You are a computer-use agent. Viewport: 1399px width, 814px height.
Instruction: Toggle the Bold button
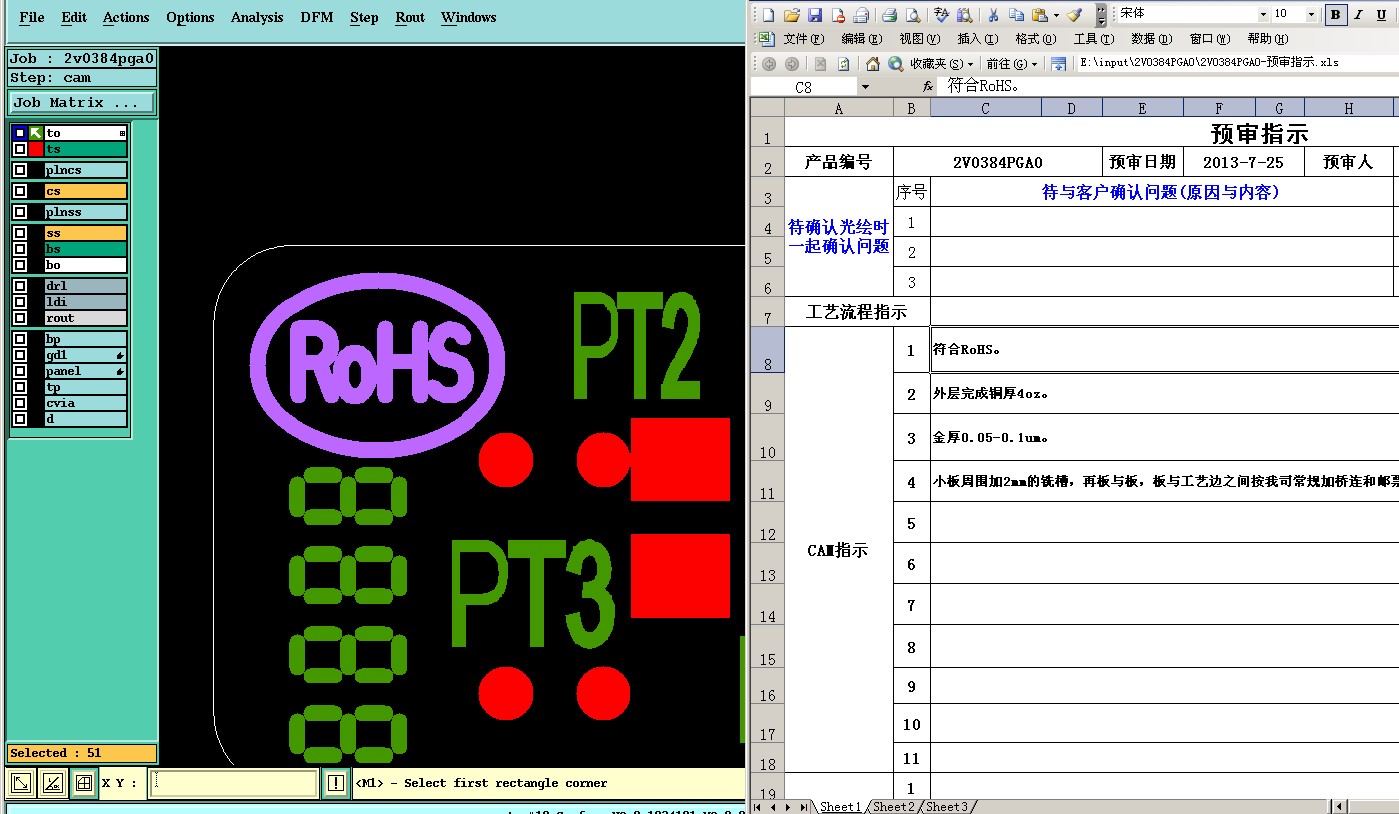[1335, 14]
